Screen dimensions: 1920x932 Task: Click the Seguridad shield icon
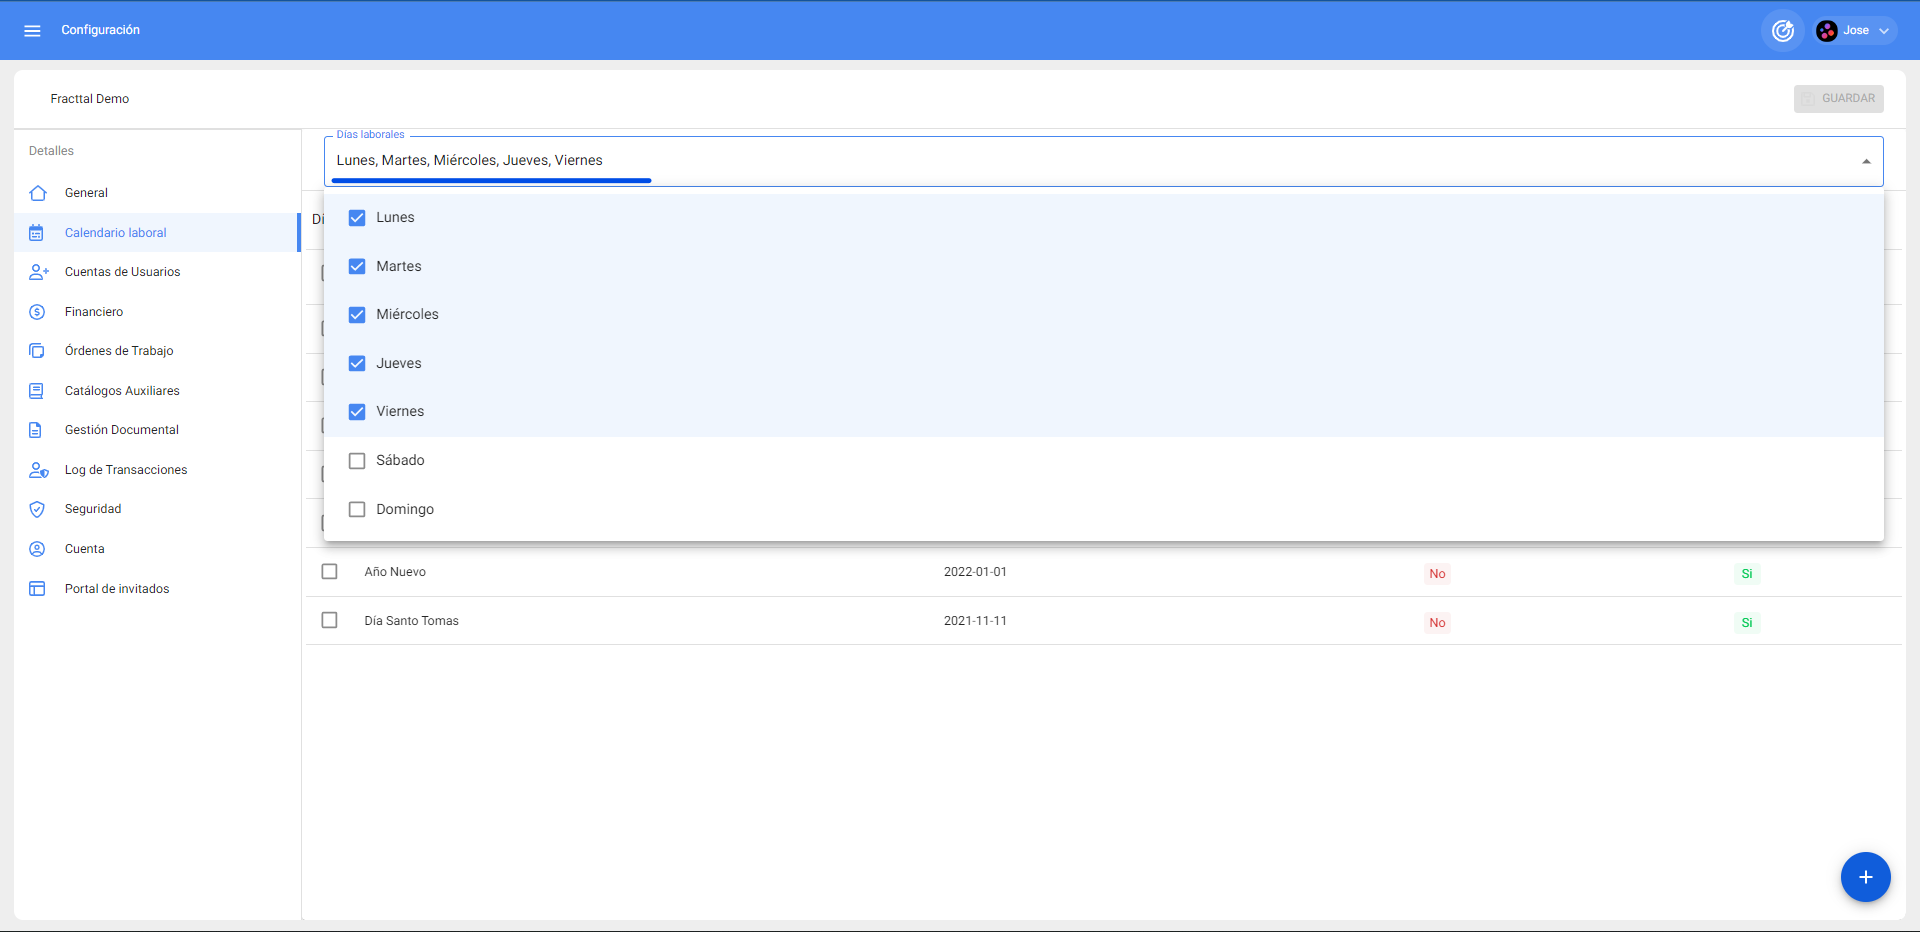coord(38,509)
